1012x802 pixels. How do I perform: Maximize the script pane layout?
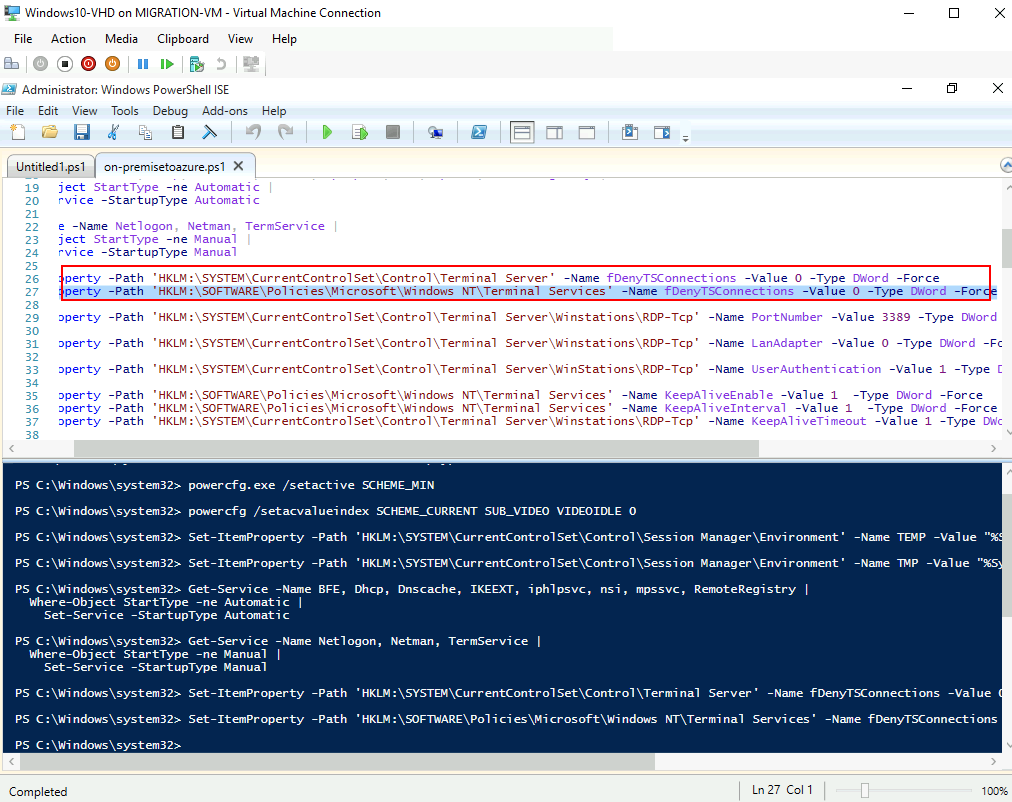(x=587, y=133)
